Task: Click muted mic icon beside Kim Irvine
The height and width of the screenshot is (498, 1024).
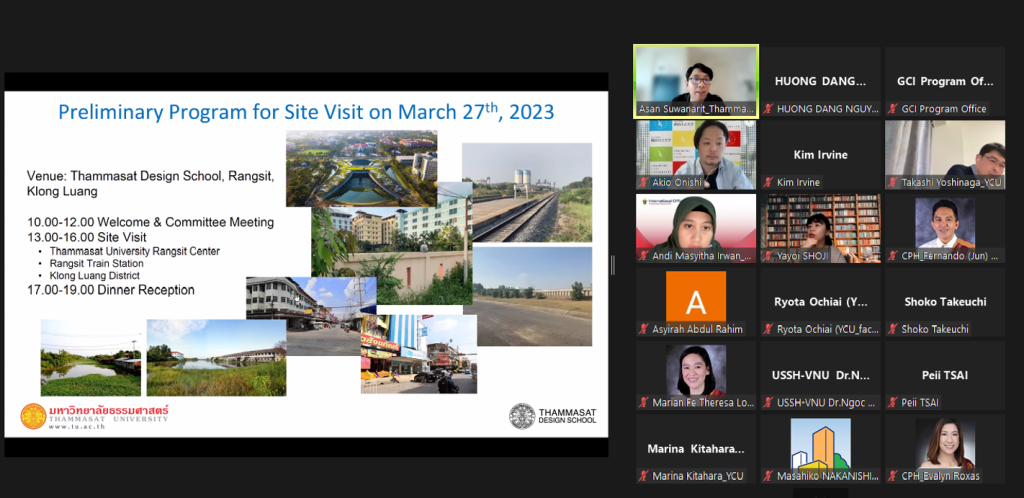Action: (768, 183)
